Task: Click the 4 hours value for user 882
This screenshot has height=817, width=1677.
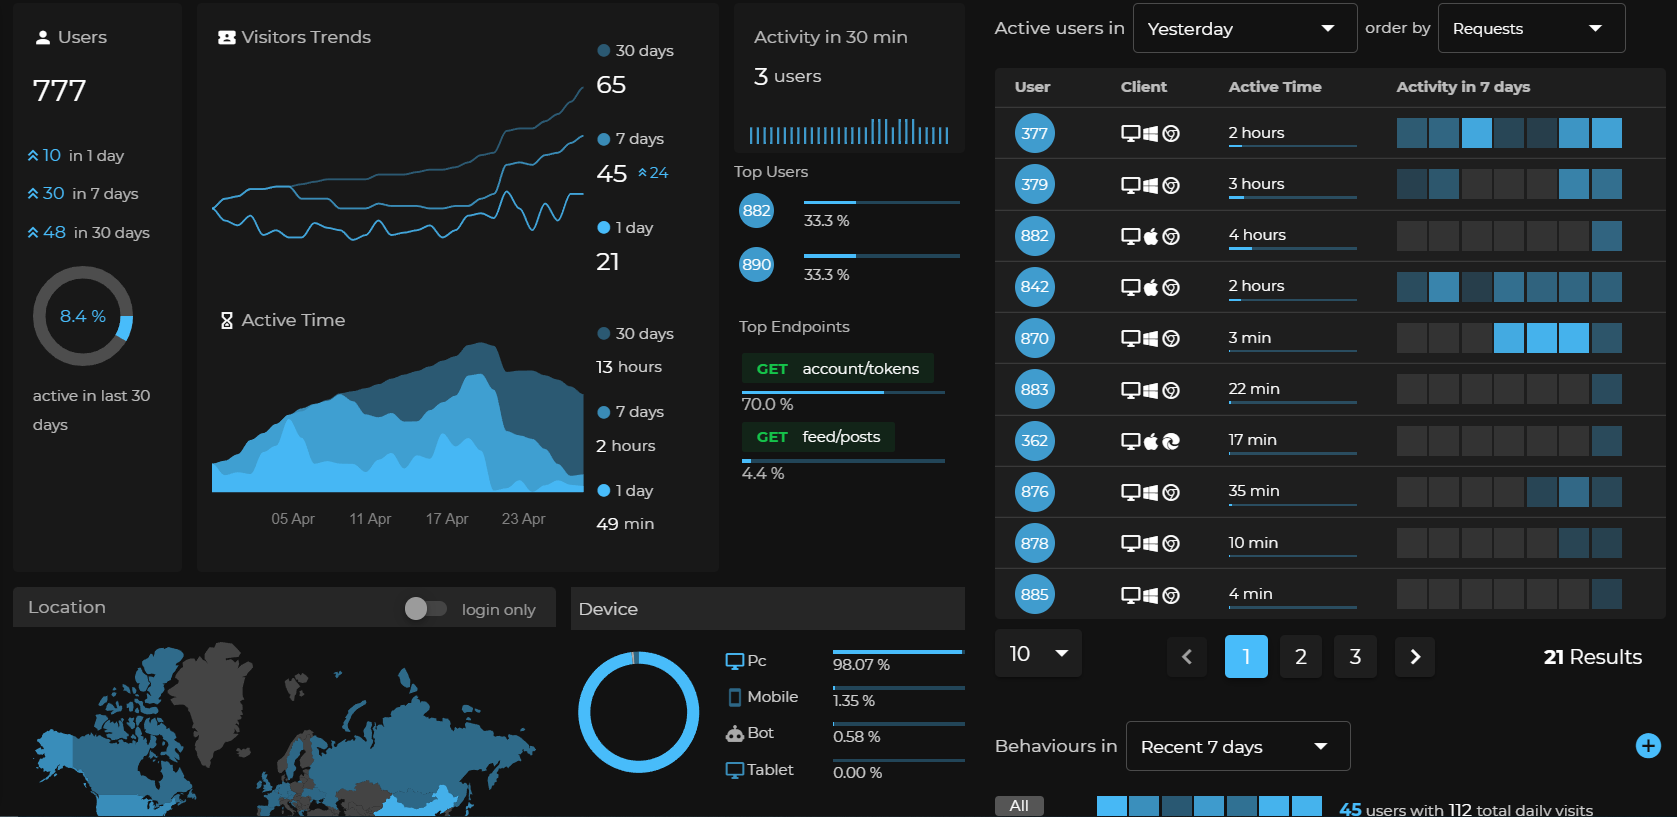Action: pos(1257,235)
